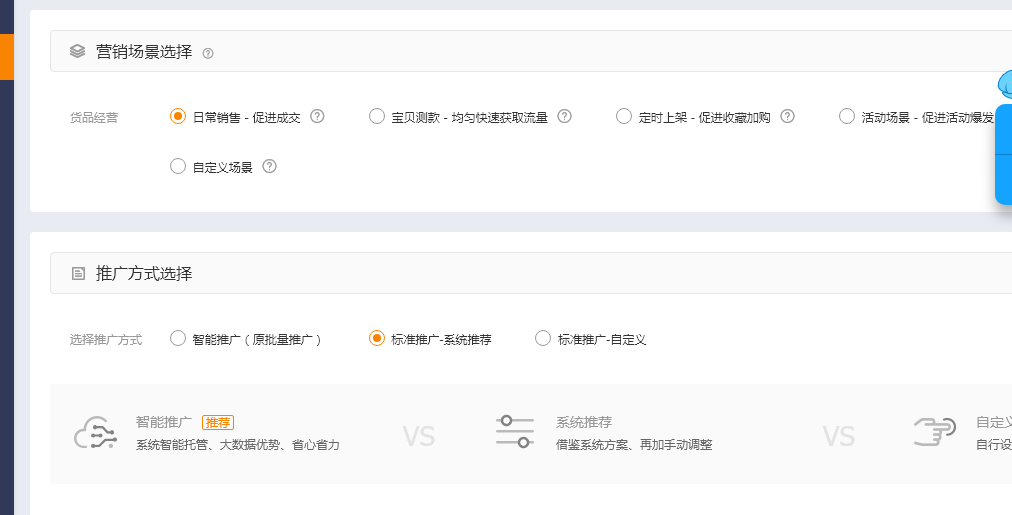Select 自定义场景 radio button
This screenshot has width=1012, height=515.
tap(178, 166)
